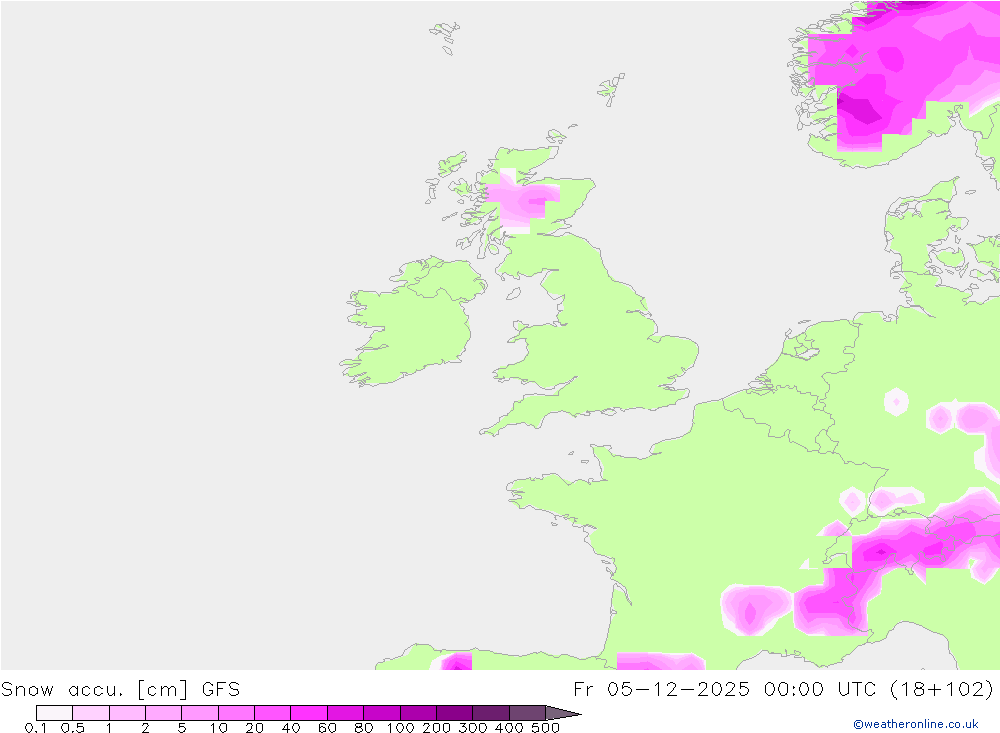1000x733 pixels.
Task: Click the Massif Central snow patch in France
Action: click(754, 609)
